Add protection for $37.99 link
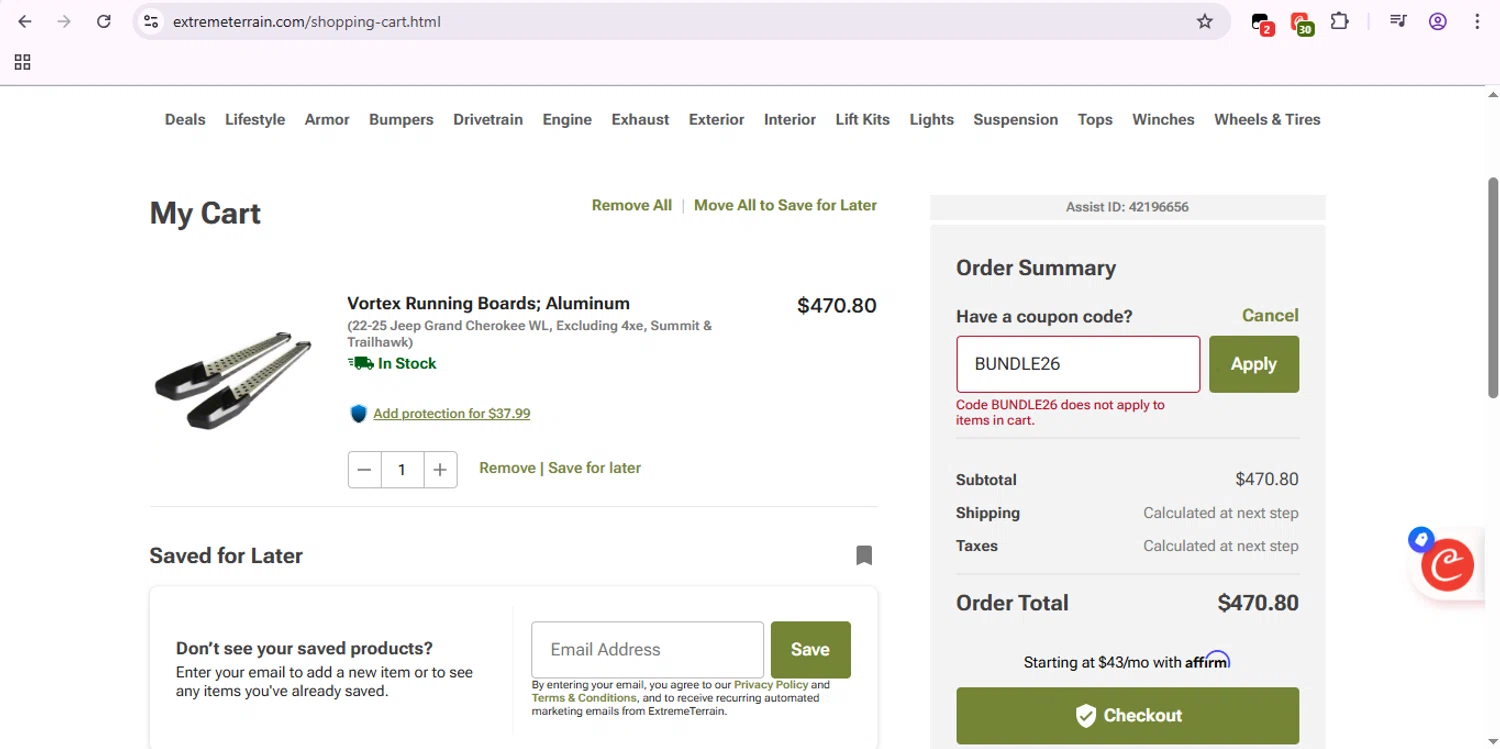This screenshot has height=749, width=1500. point(451,413)
